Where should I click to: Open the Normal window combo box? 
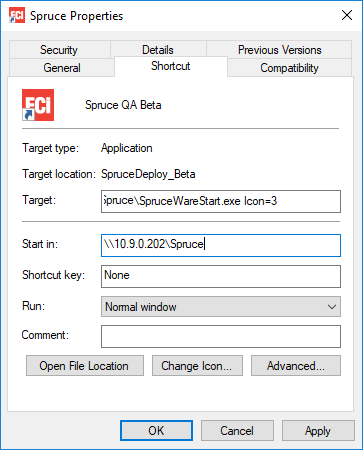coord(221,307)
